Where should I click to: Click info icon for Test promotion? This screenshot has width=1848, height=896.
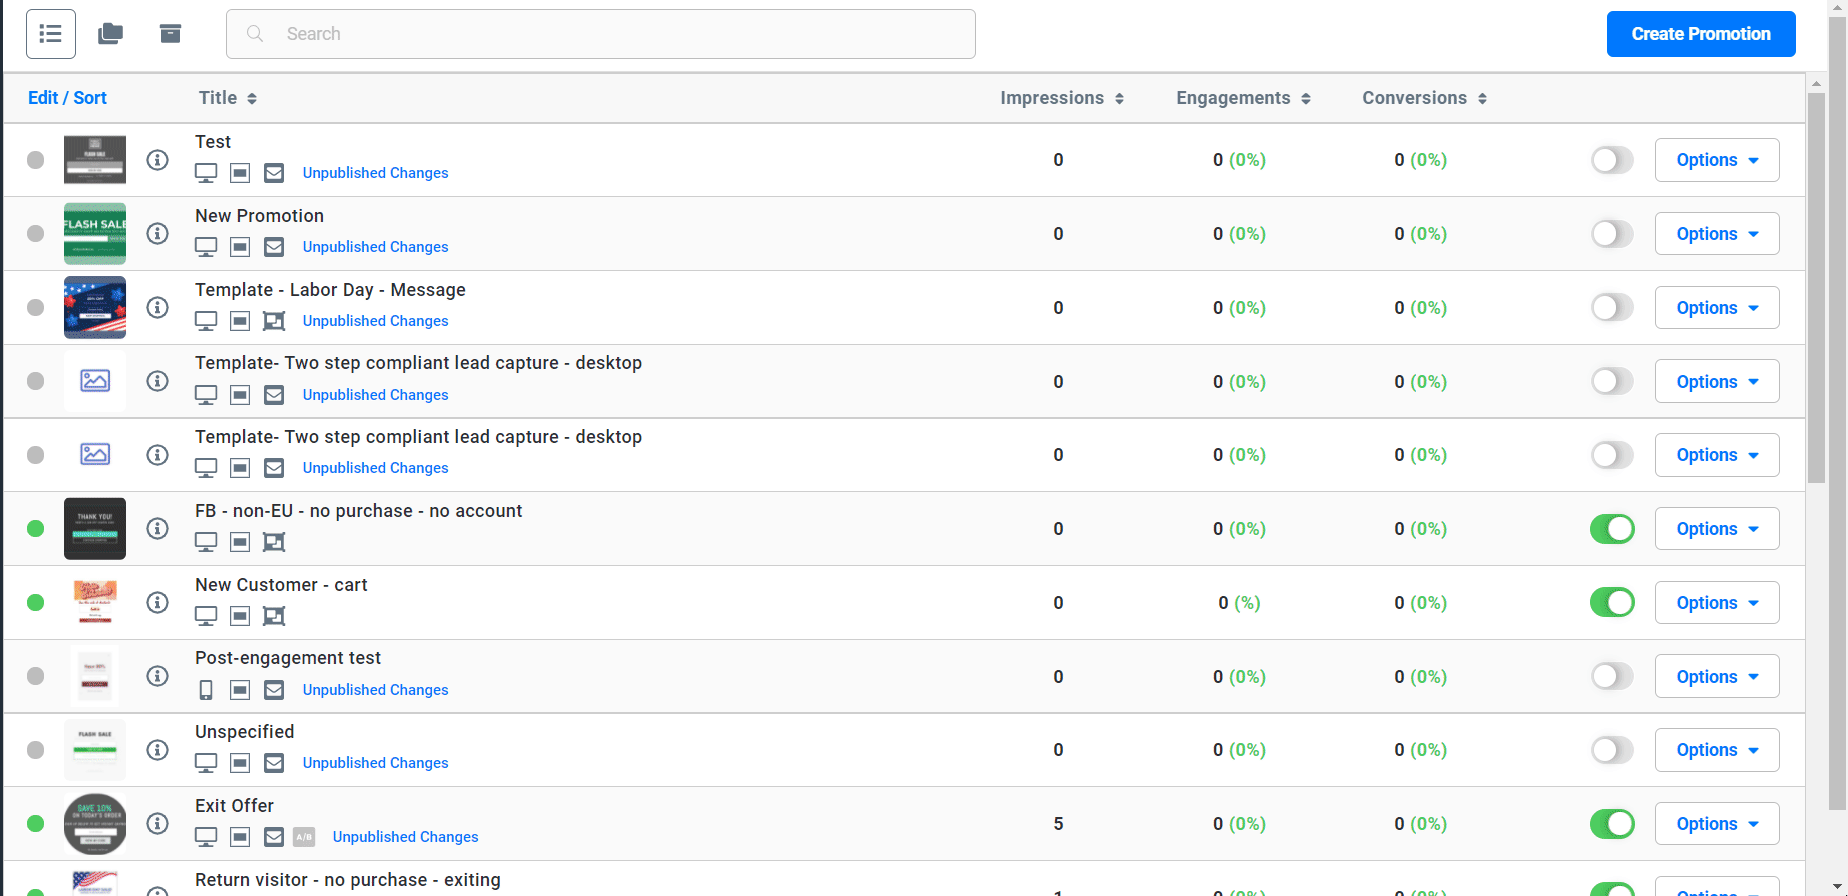[x=157, y=160]
